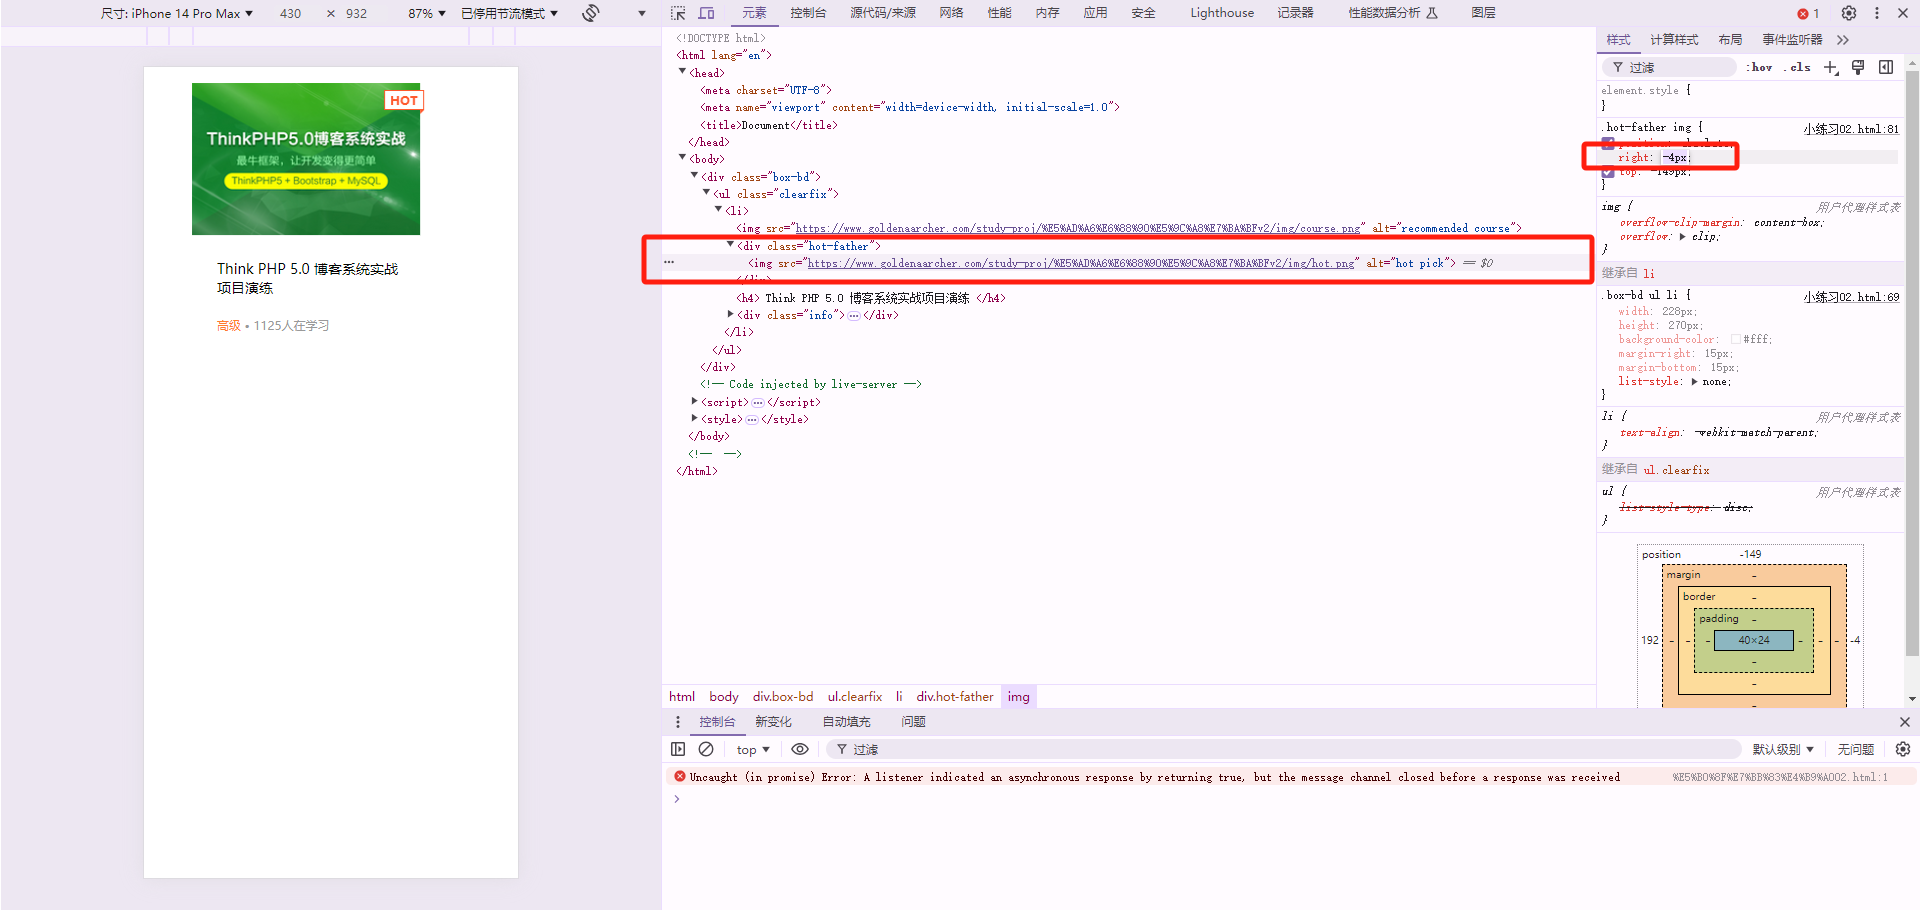Activate the inspect element picker icon

(x=678, y=13)
